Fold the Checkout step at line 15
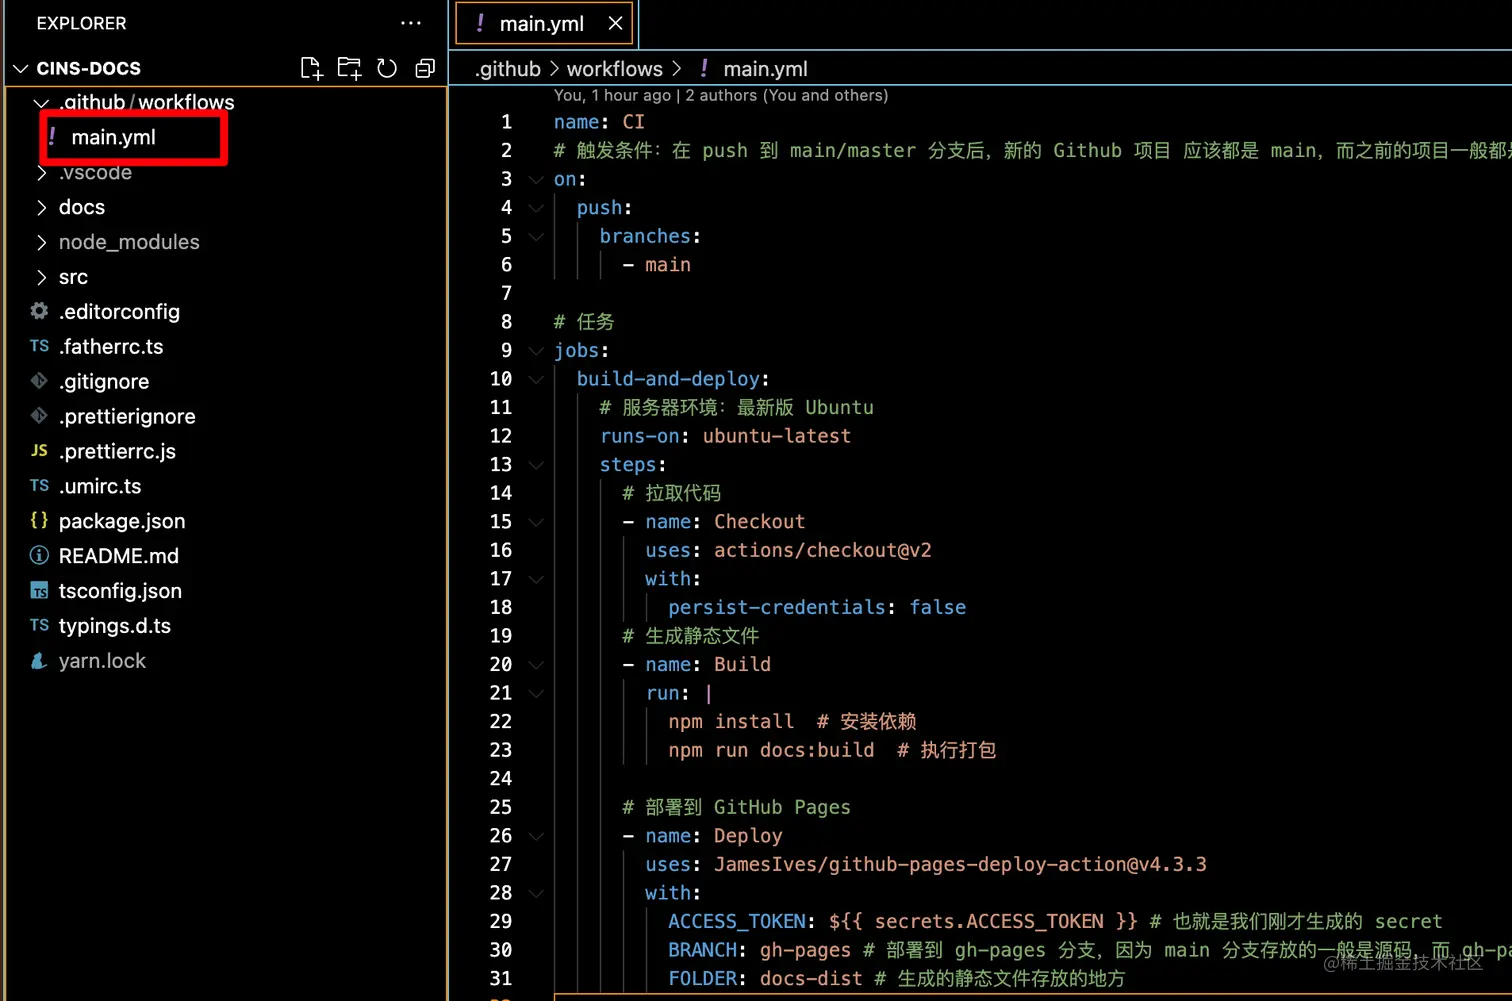The image size is (1512, 1001). [536, 522]
